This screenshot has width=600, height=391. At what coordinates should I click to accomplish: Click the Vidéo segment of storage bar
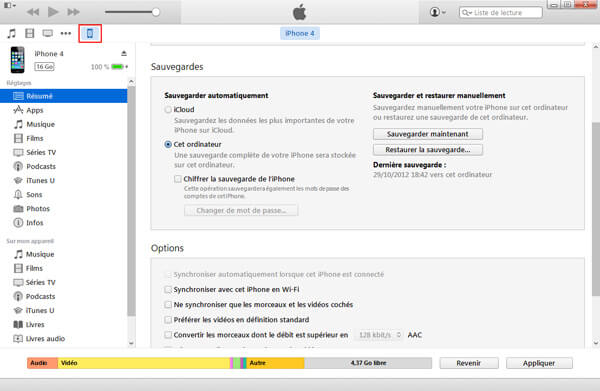(143, 363)
